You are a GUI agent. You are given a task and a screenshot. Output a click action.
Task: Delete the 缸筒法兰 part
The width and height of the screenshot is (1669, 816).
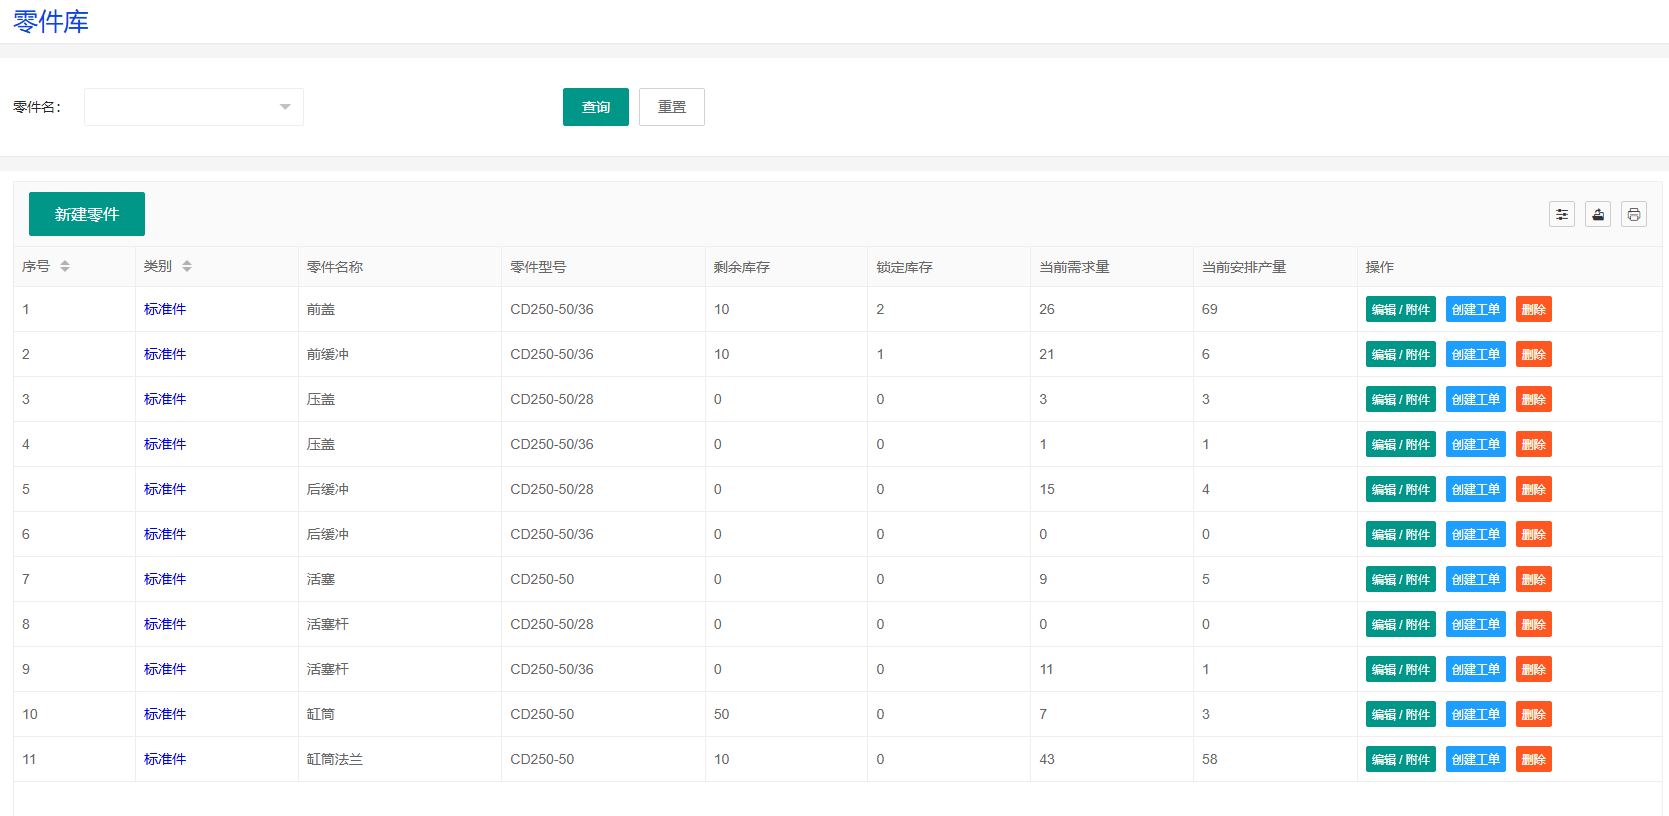pos(1533,759)
